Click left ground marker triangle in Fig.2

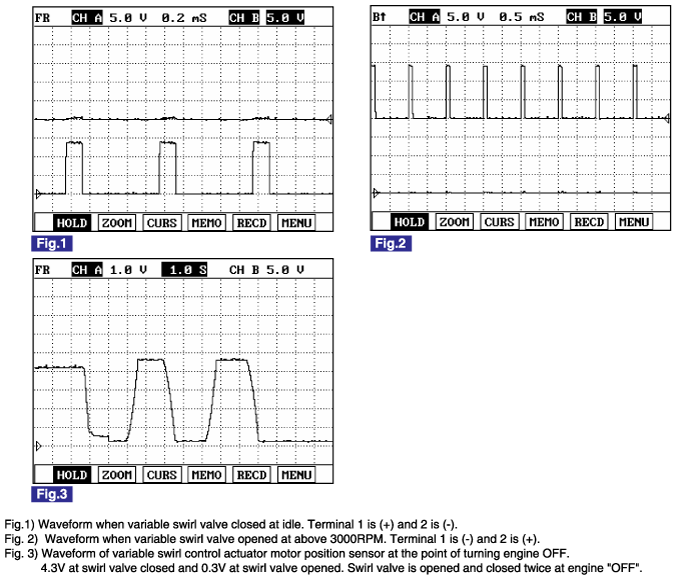pyautogui.click(x=376, y=193)
